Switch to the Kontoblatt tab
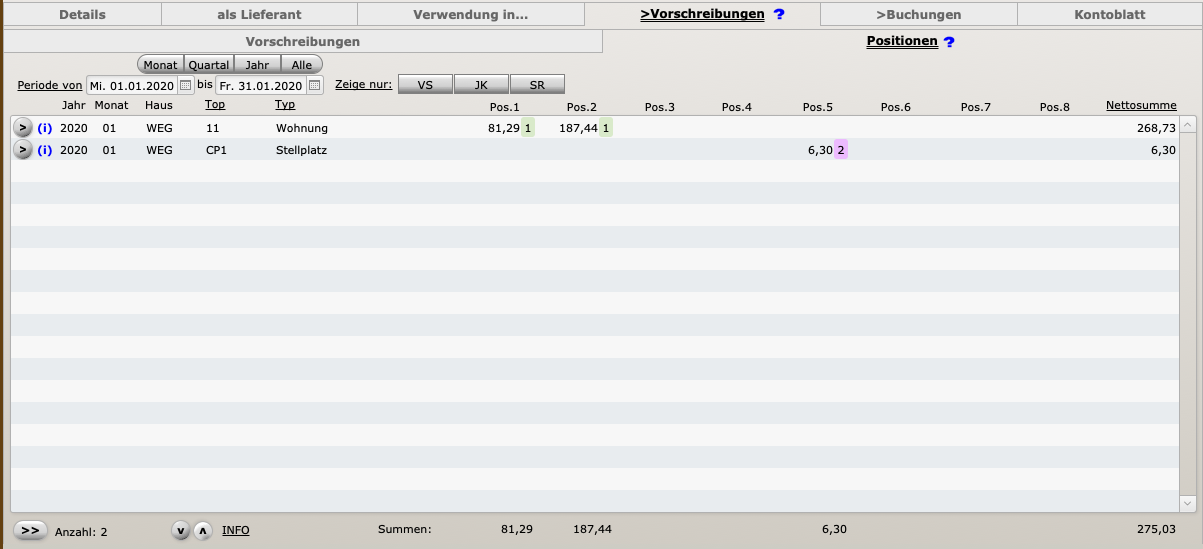This screenshot has width=1203, height=549. pyautogui.click(x=1109, y=15)
